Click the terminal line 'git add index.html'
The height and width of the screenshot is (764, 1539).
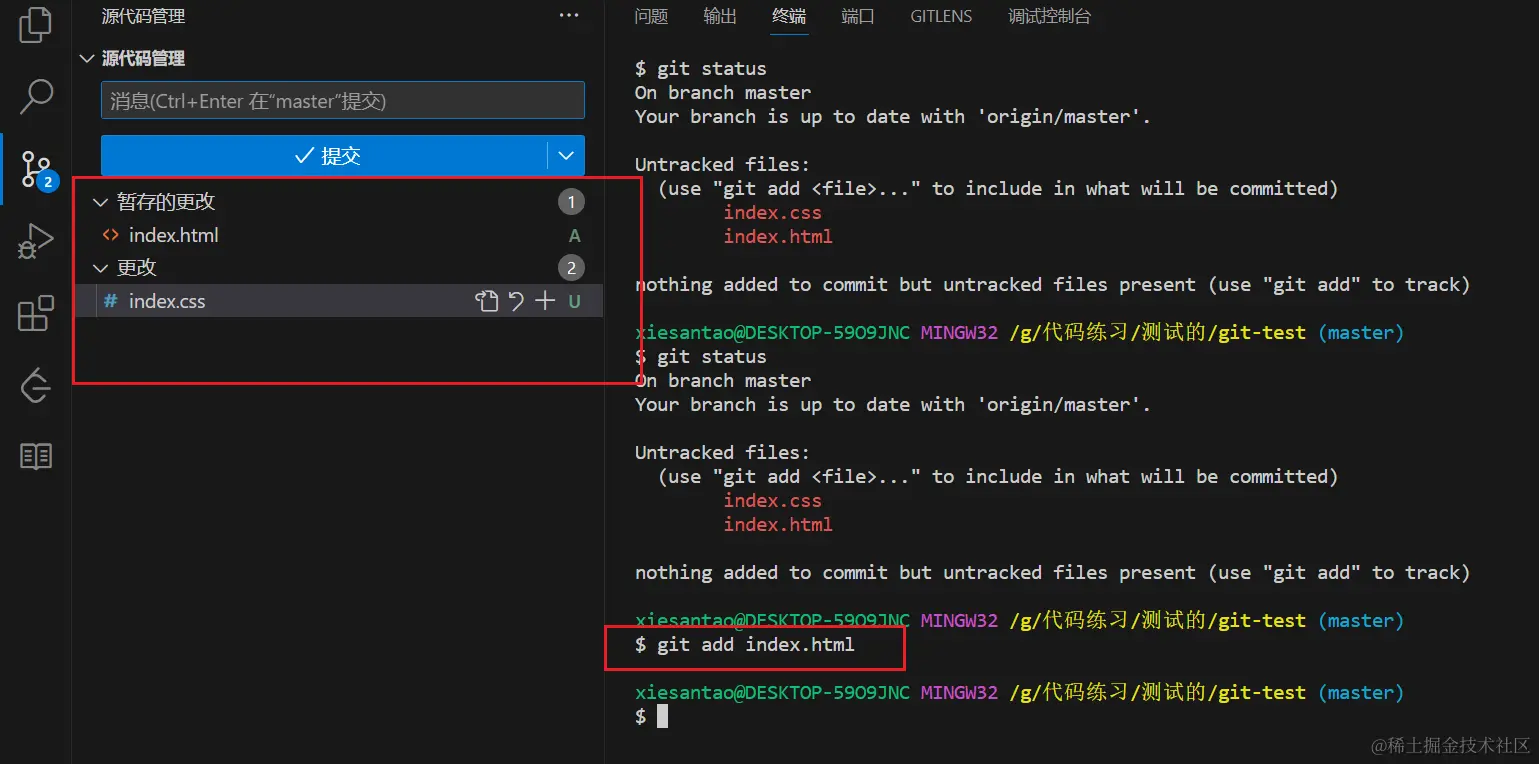point(745,645)
